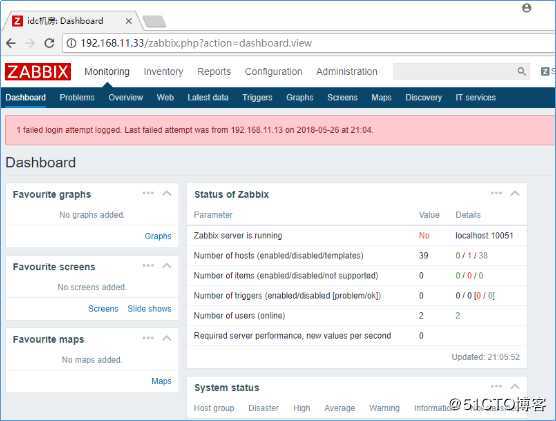Go to the Problems submenu
556x421 pixels.
click(x=77, y=98)
